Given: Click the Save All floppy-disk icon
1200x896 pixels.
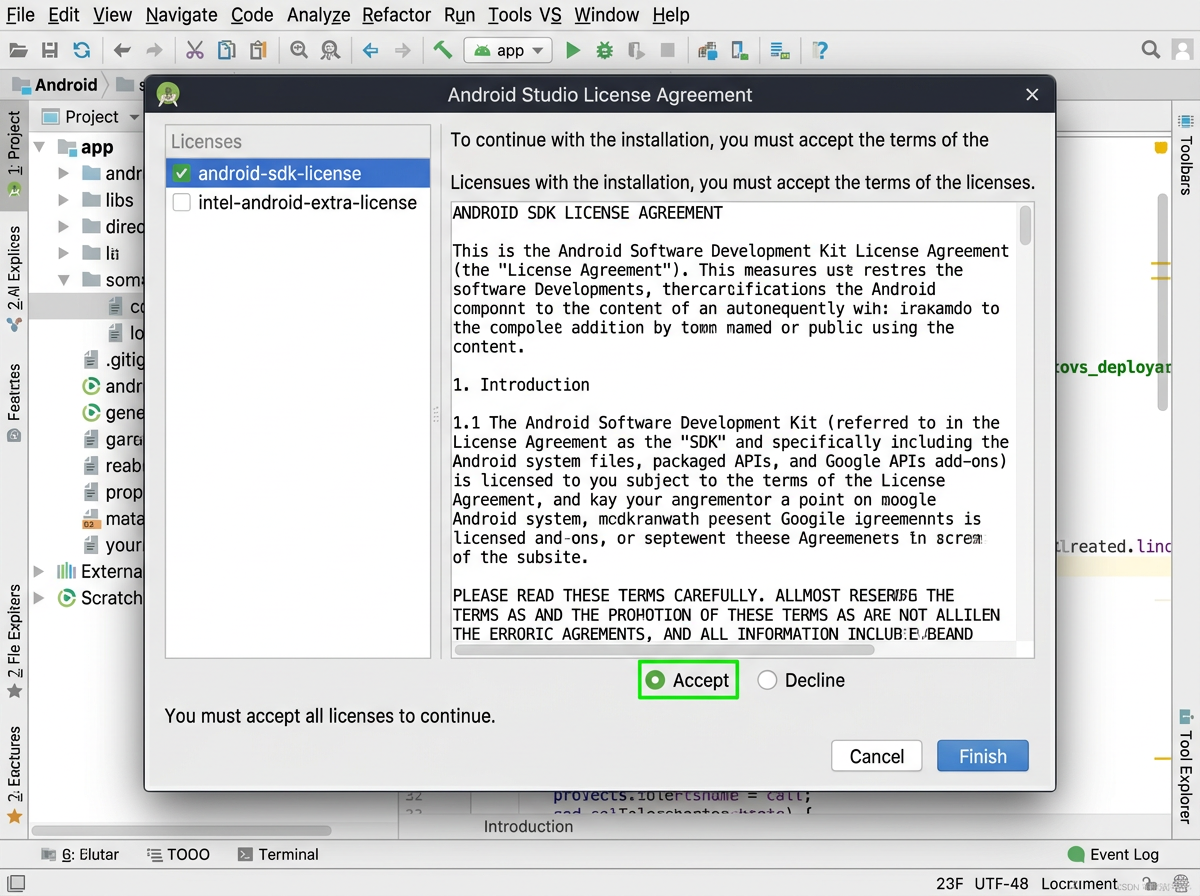Looking at the screenshot, I should tap(50, 50).
